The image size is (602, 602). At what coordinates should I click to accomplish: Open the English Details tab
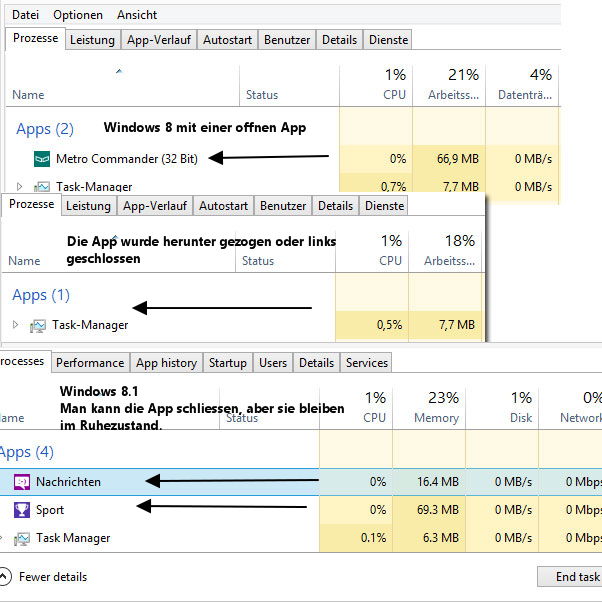click(316, 363)
